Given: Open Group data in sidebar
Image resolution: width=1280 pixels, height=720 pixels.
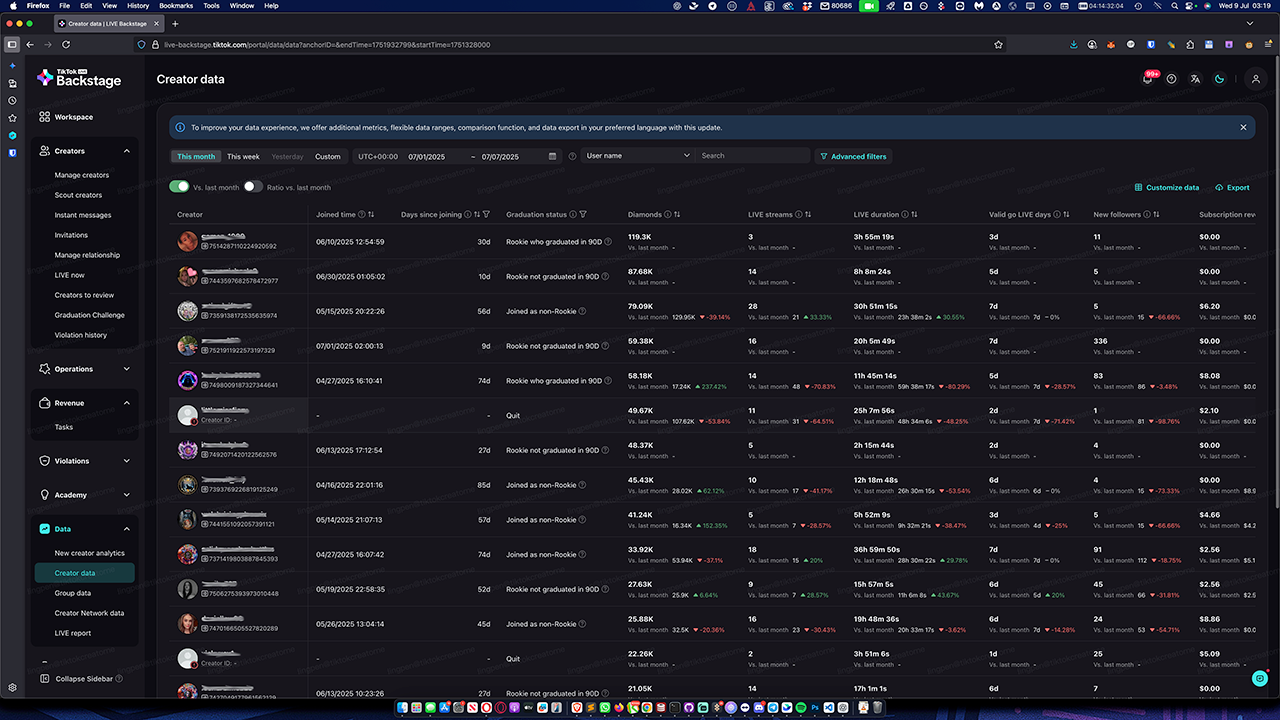Looking at the screenshot, I should pos(73,593).
